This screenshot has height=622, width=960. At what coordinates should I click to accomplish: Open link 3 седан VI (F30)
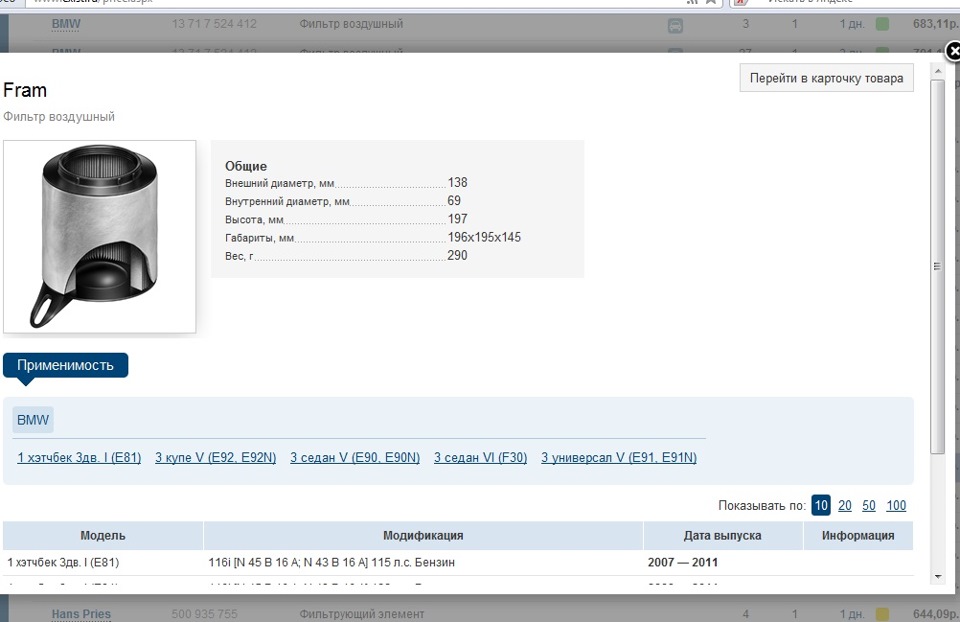pyautogui.click(x=481, y=457)
